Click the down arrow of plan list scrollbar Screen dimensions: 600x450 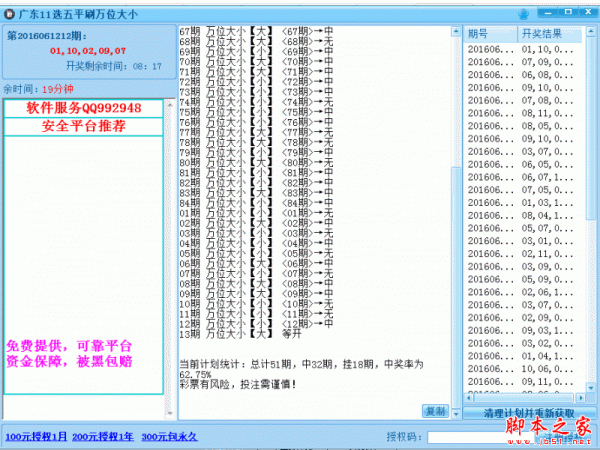456,414
